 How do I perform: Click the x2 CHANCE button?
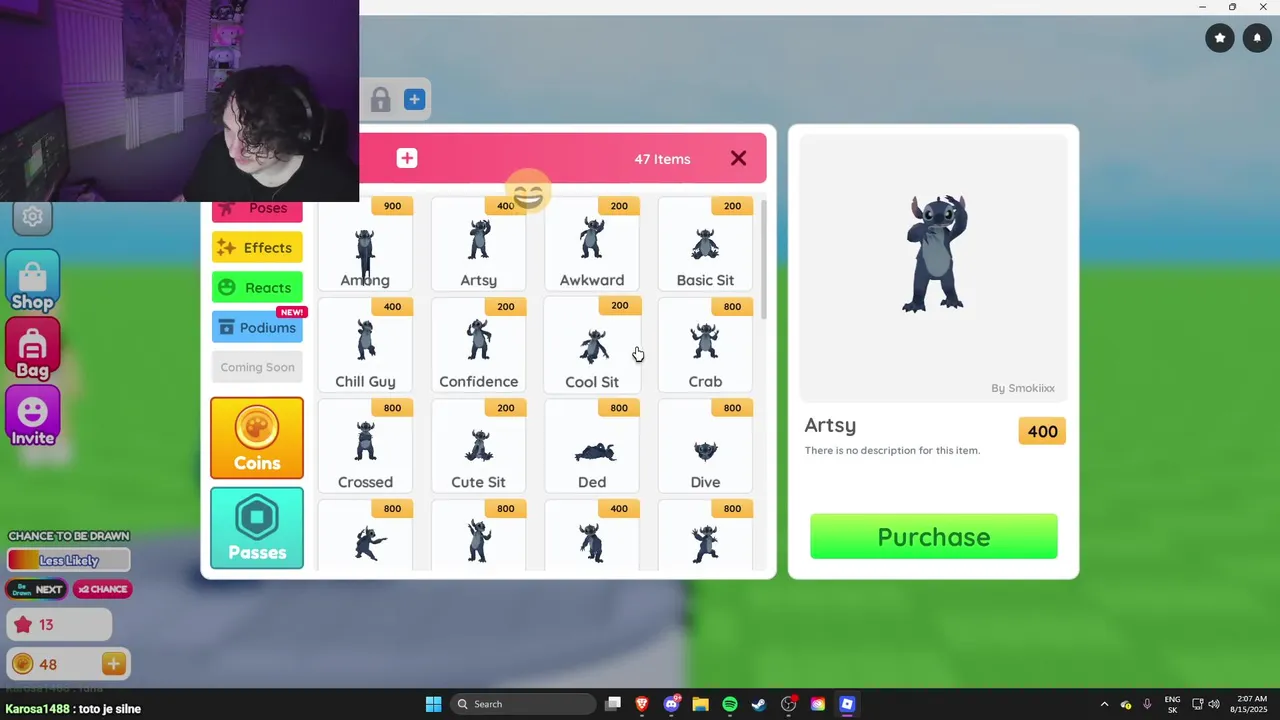(x=102, y=589)
